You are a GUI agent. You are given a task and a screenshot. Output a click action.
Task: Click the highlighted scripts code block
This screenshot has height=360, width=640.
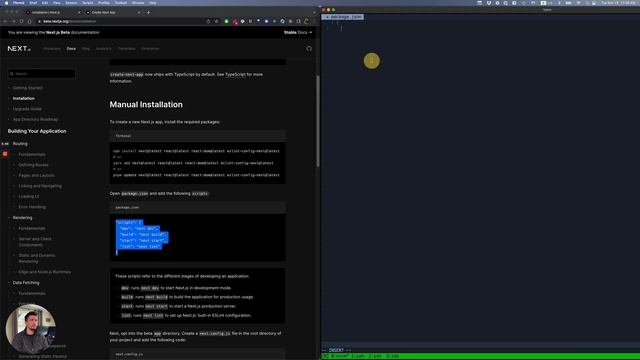[142, 237]
